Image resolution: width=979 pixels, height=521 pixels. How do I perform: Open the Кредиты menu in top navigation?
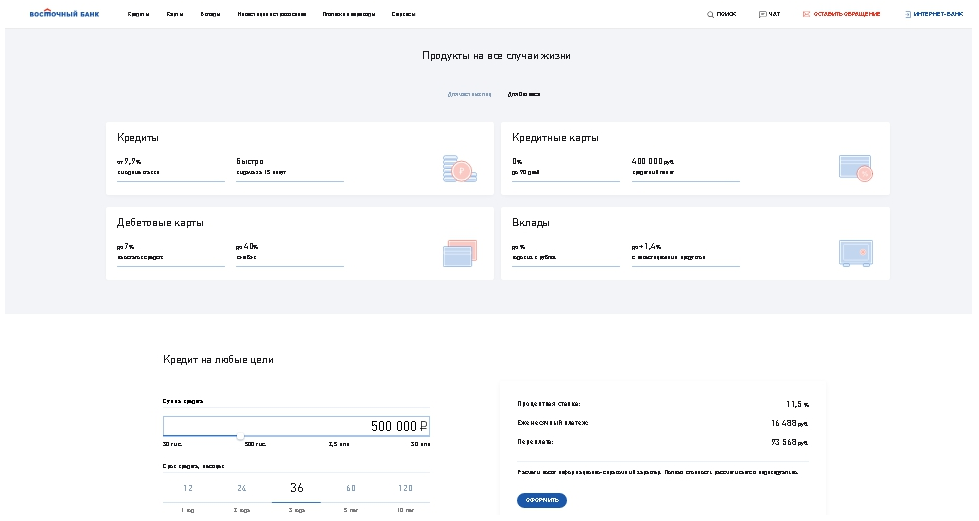[x=138, y=15]
